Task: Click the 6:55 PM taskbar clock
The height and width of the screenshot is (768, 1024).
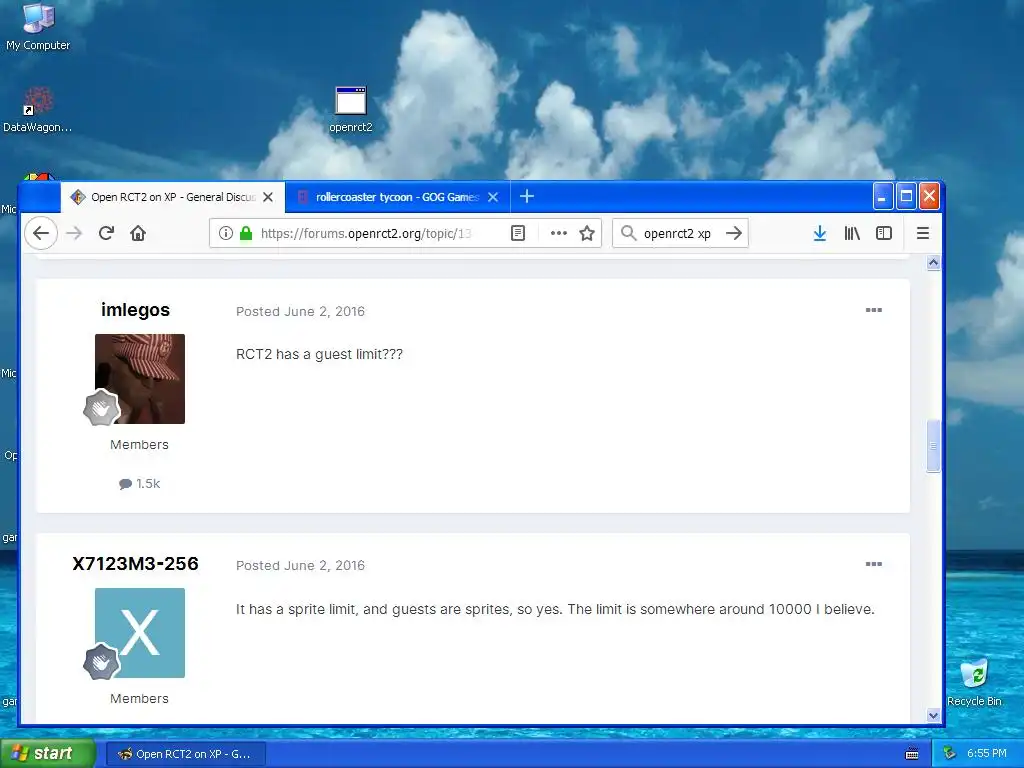Action: [987, 753]
